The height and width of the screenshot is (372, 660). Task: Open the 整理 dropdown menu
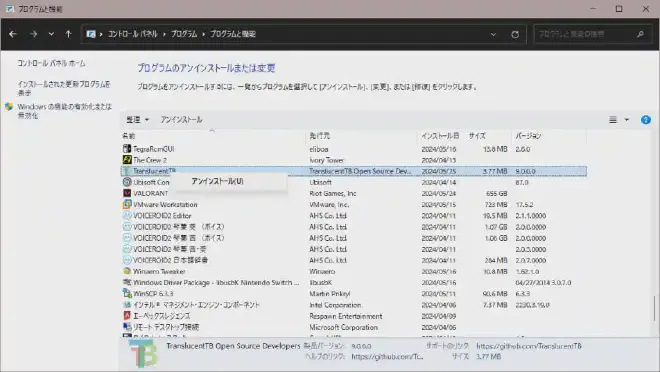point(137,120)
